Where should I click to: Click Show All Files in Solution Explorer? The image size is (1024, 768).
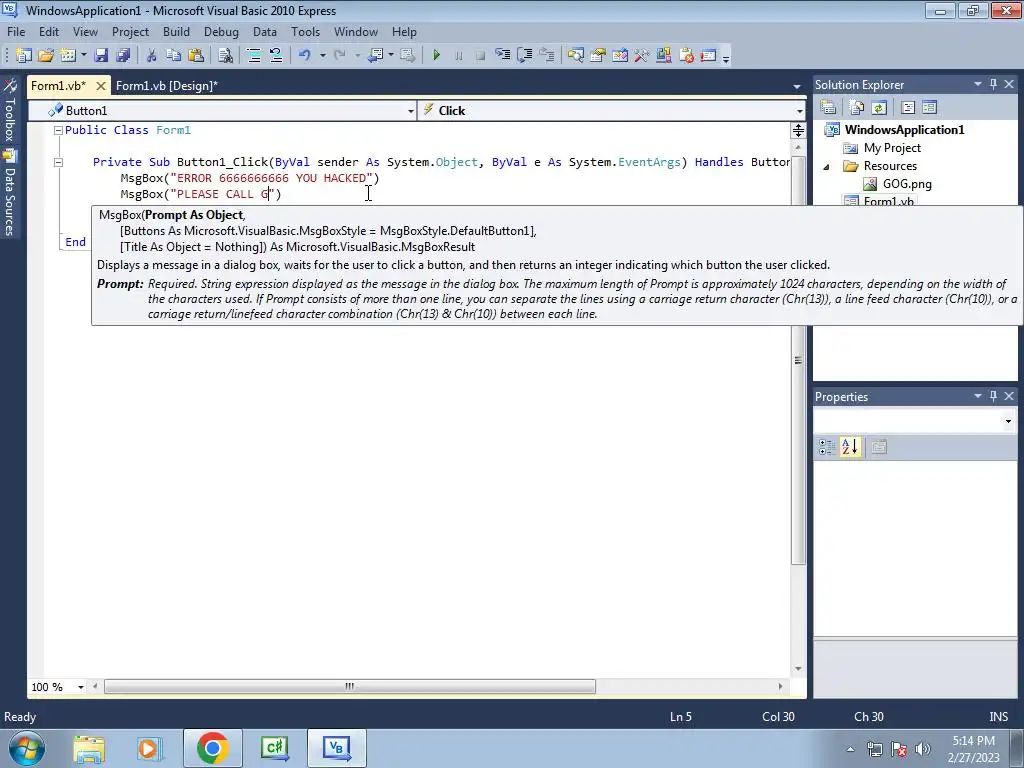tap(856, 108)
